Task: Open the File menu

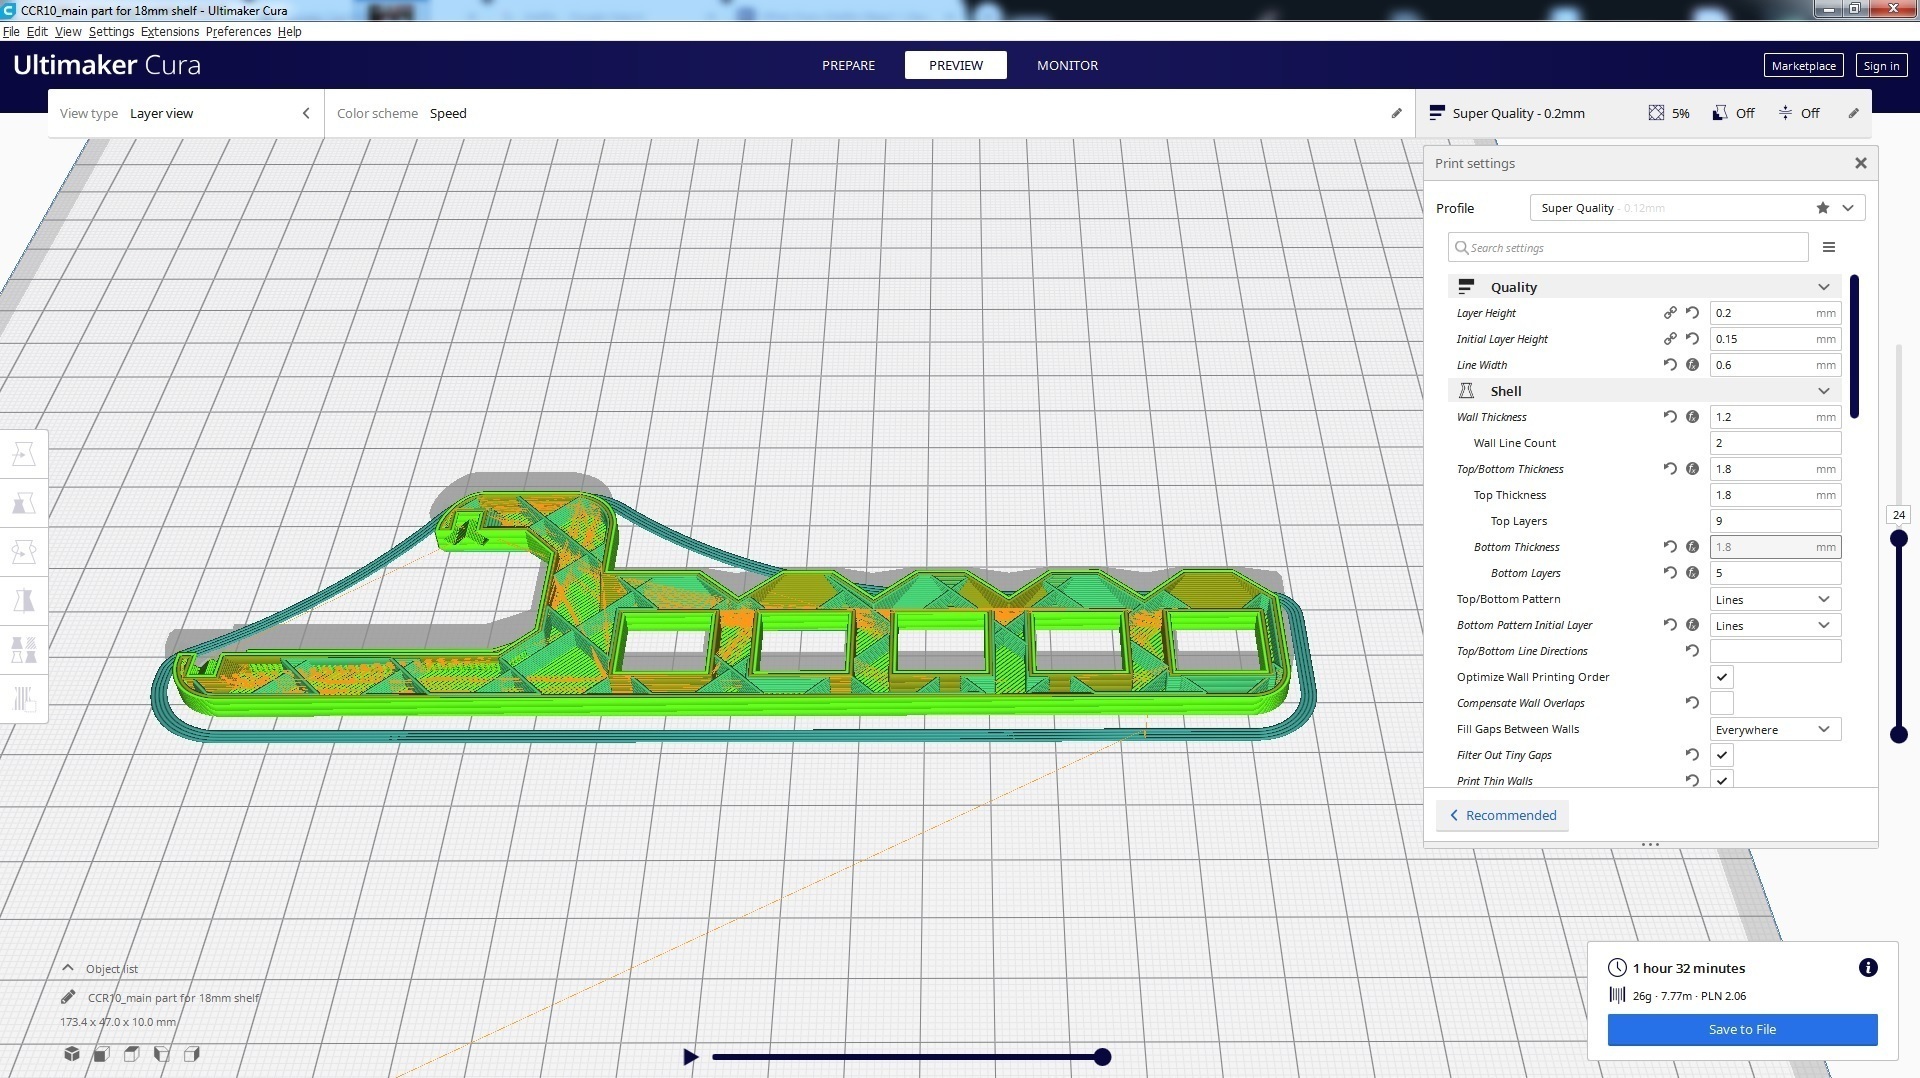Action: [11, 32]
